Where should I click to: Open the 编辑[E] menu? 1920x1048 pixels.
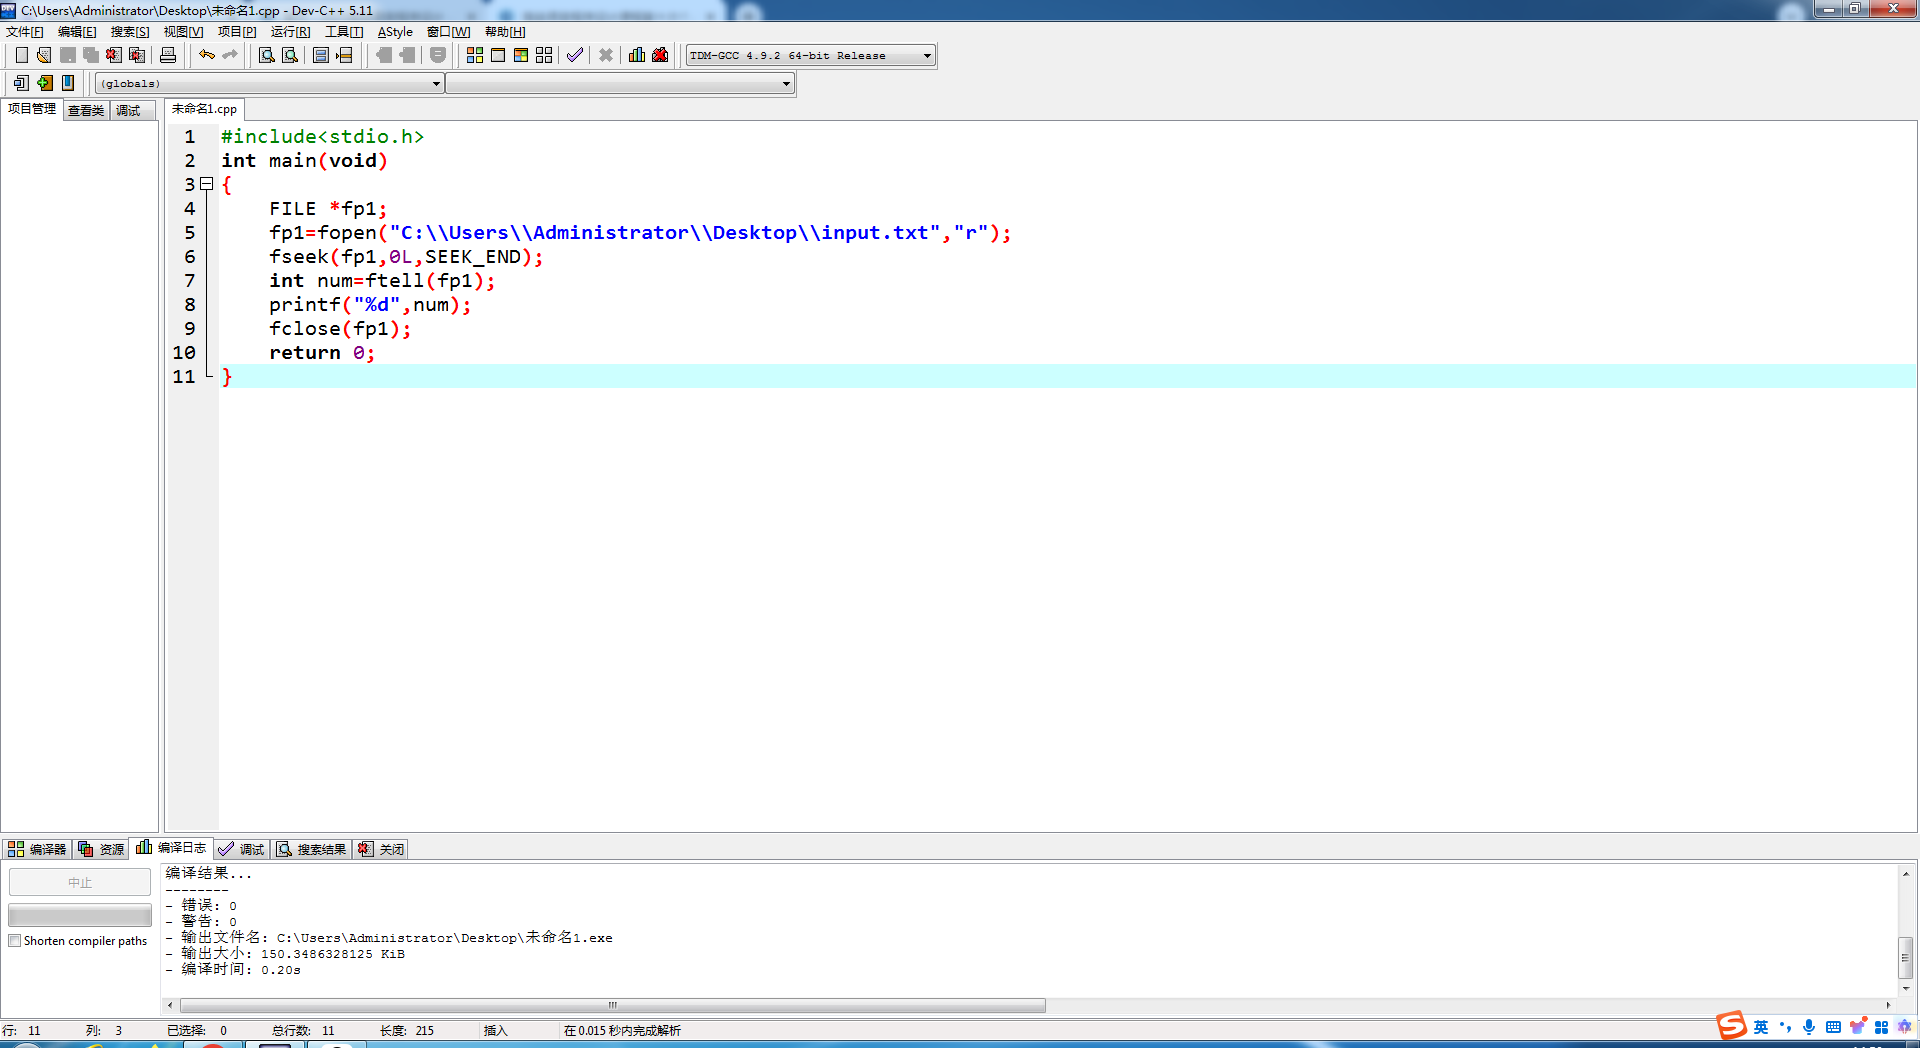point(77,32)
